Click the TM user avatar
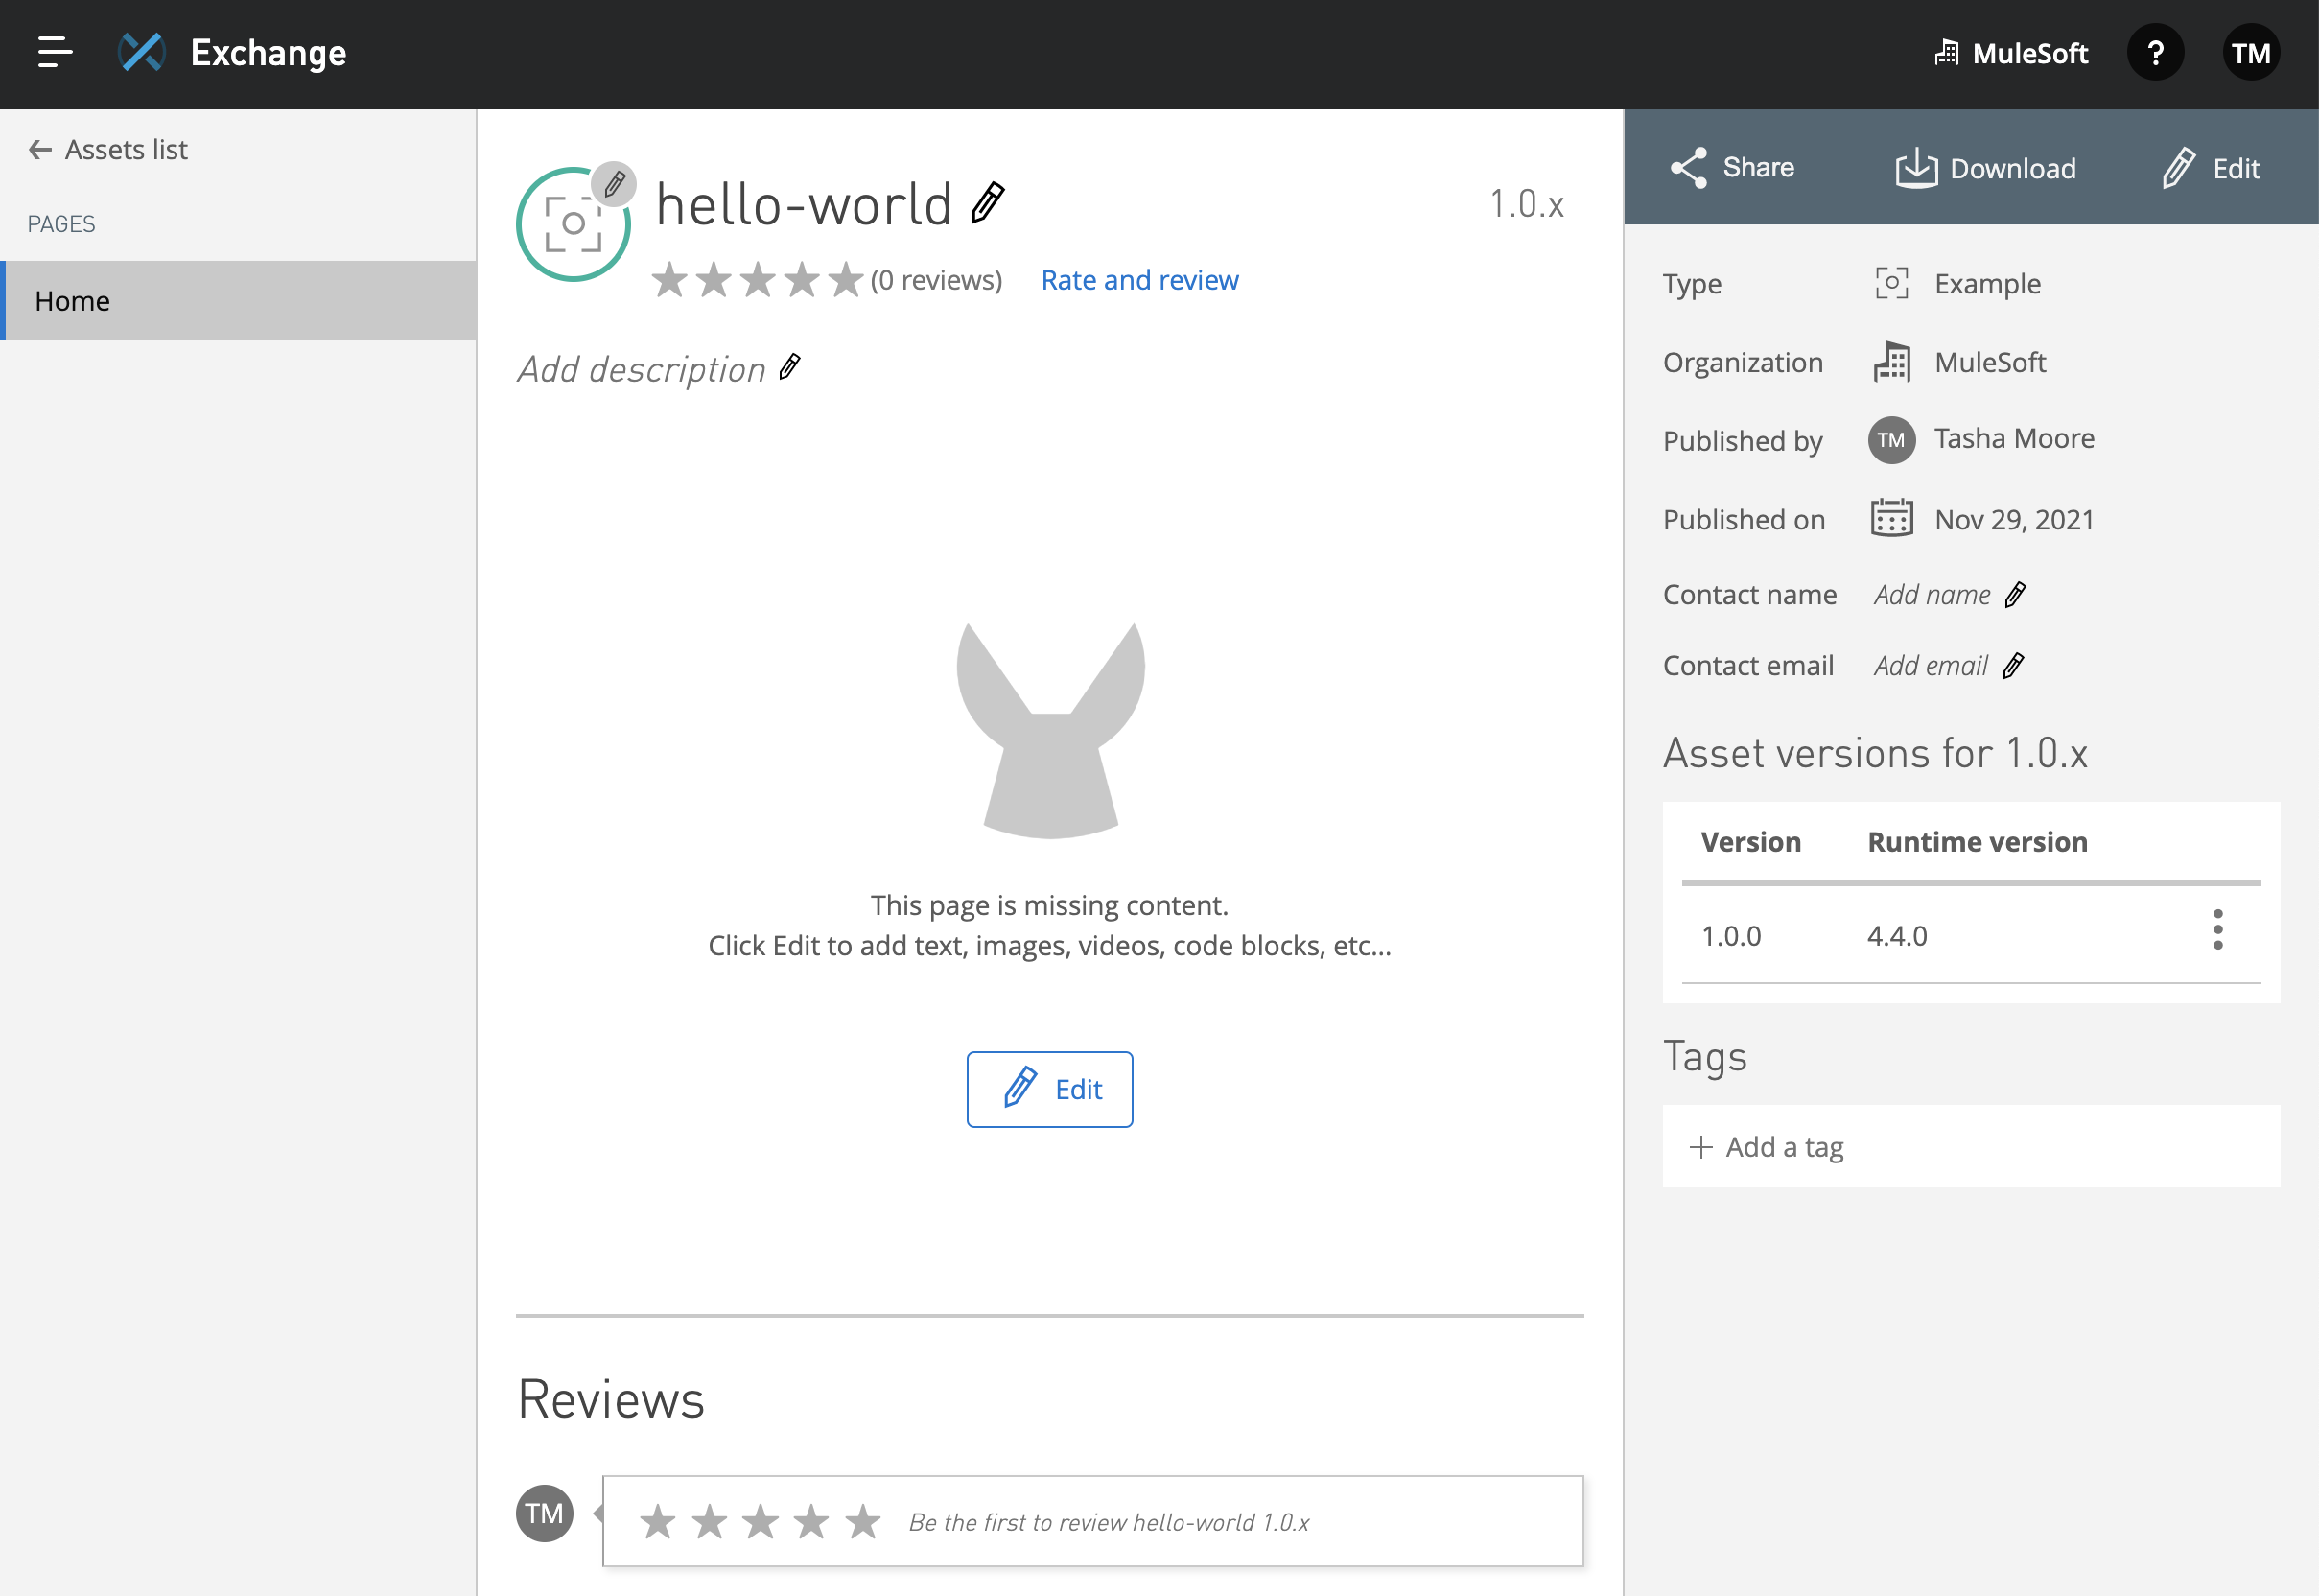Image resolution: width=2319 pixels, height=1596 pixels. (x=2251, y=52)
